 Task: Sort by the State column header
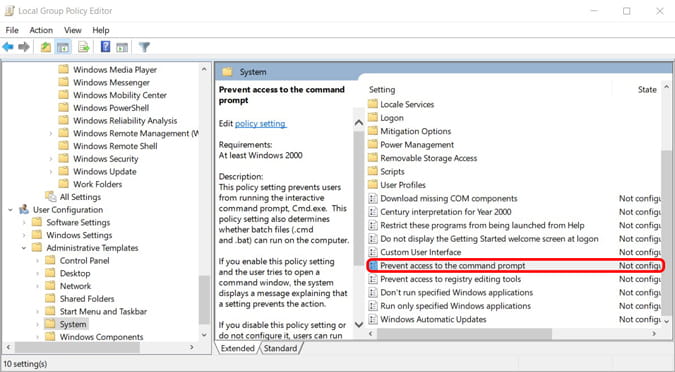(x=647, y=90)
